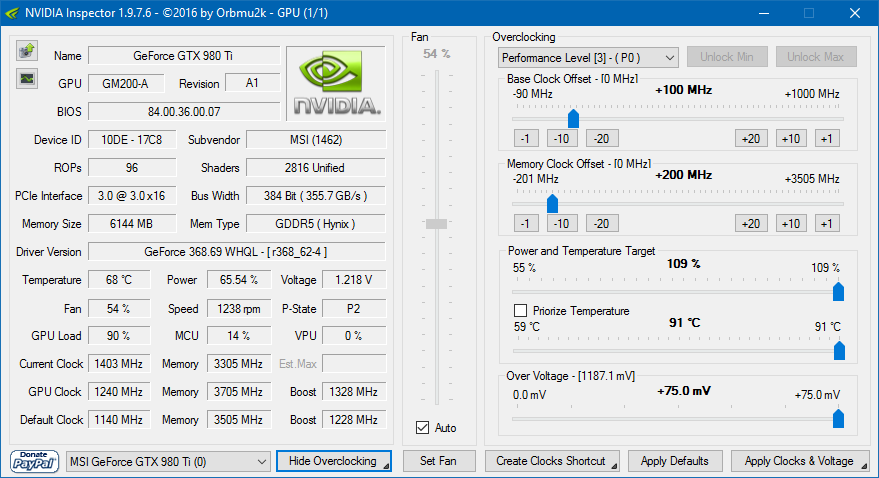The width and height of the screenshot is (879, 478).
Task: Click the Base Clock Offset -10 button
Action: [562, 138]
